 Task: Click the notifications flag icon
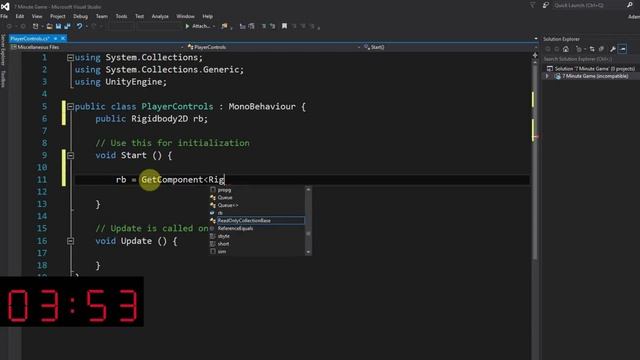(533, 5)
